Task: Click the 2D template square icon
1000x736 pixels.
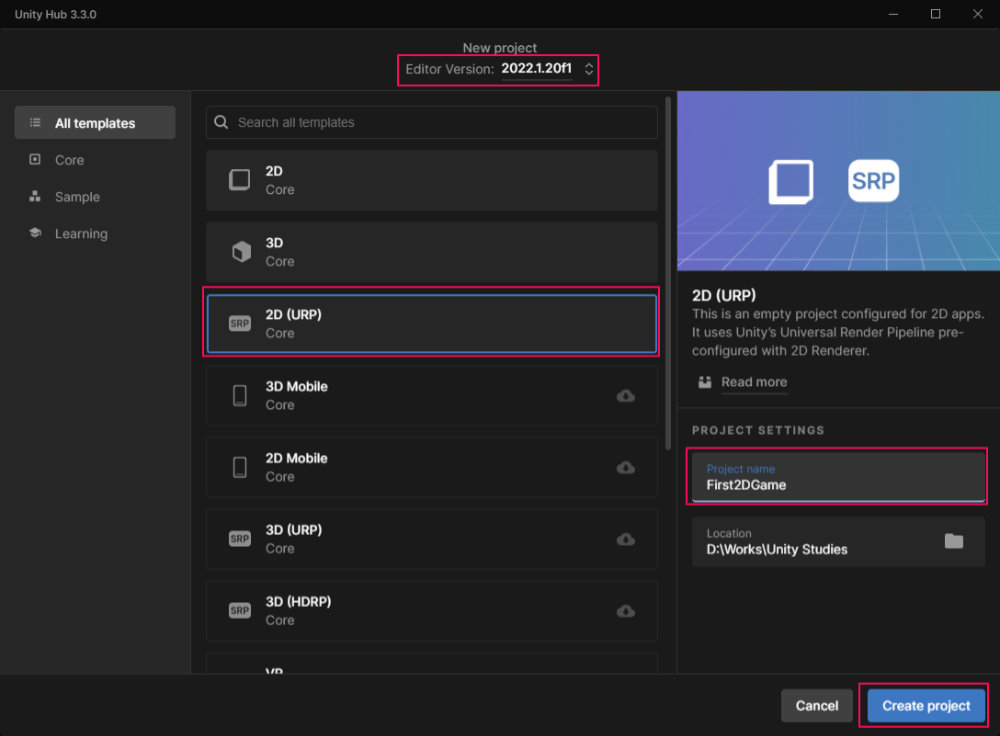Action: coord(240,180)
